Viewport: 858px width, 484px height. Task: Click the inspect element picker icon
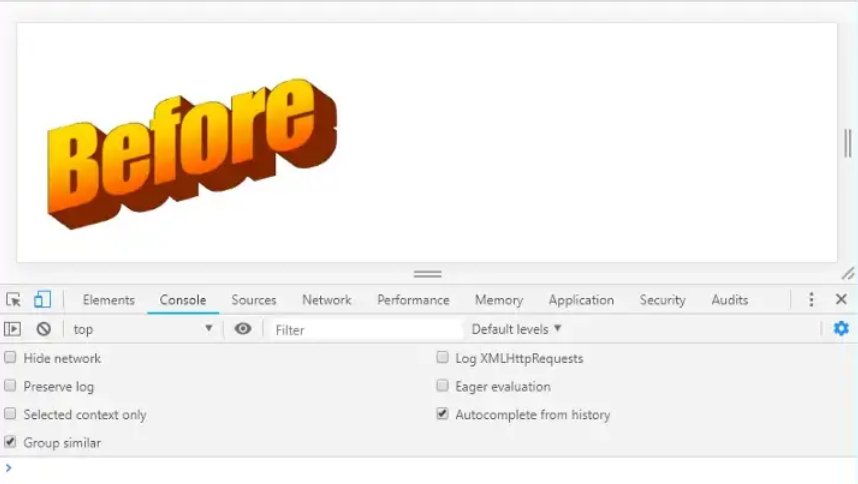13,300
